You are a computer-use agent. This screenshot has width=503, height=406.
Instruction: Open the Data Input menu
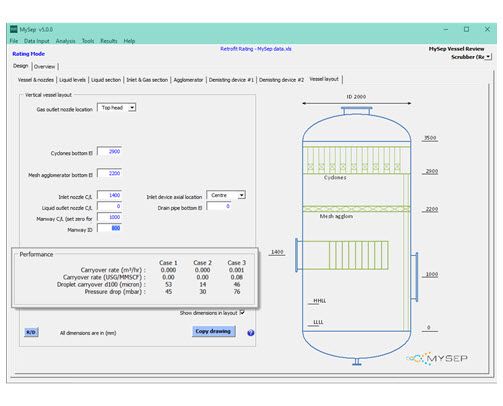[37, 41]
